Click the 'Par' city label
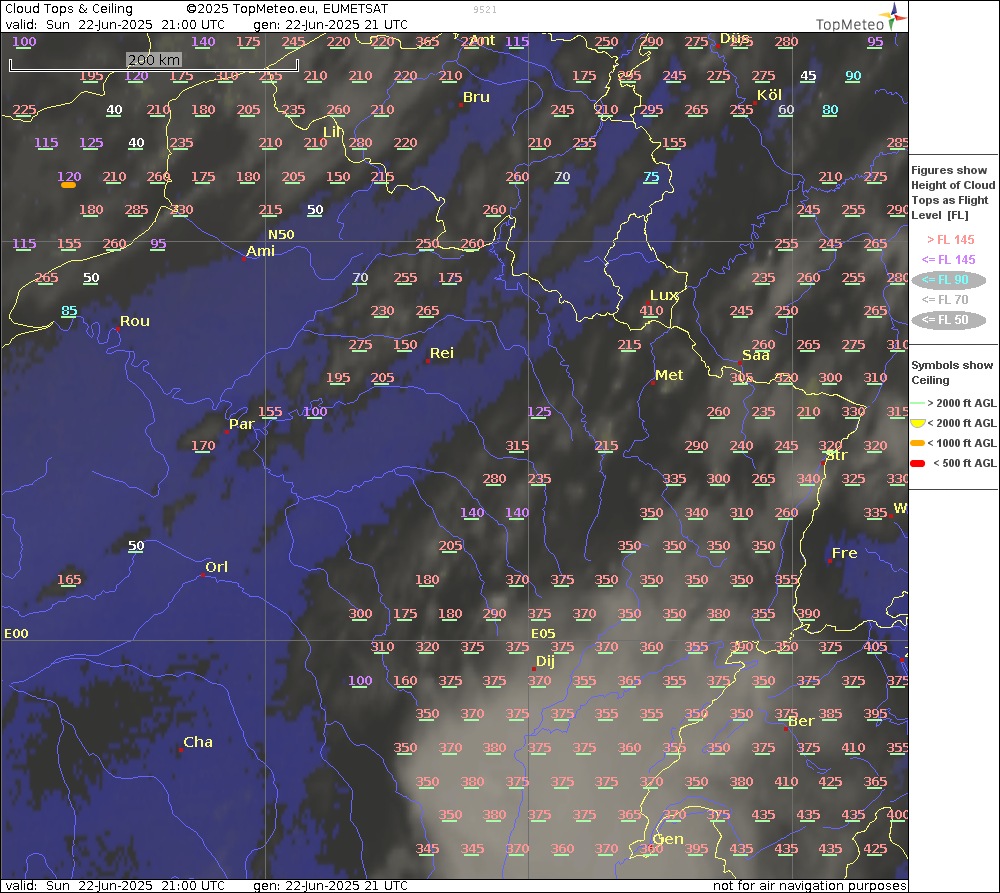Viewport: 1000px width, 893px height. 242,424
